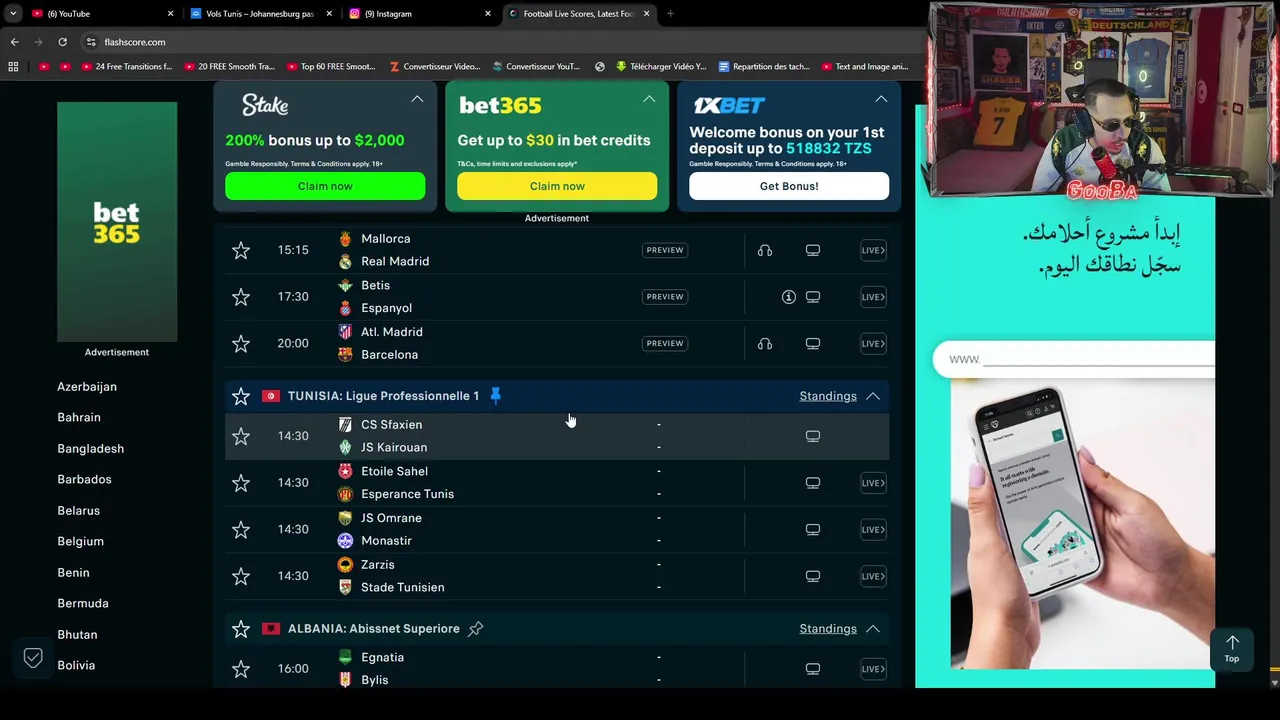Open TV icon on Mallorca vs Real Madrid row
The image size is (1280, 720).
(x=813, y=250)
